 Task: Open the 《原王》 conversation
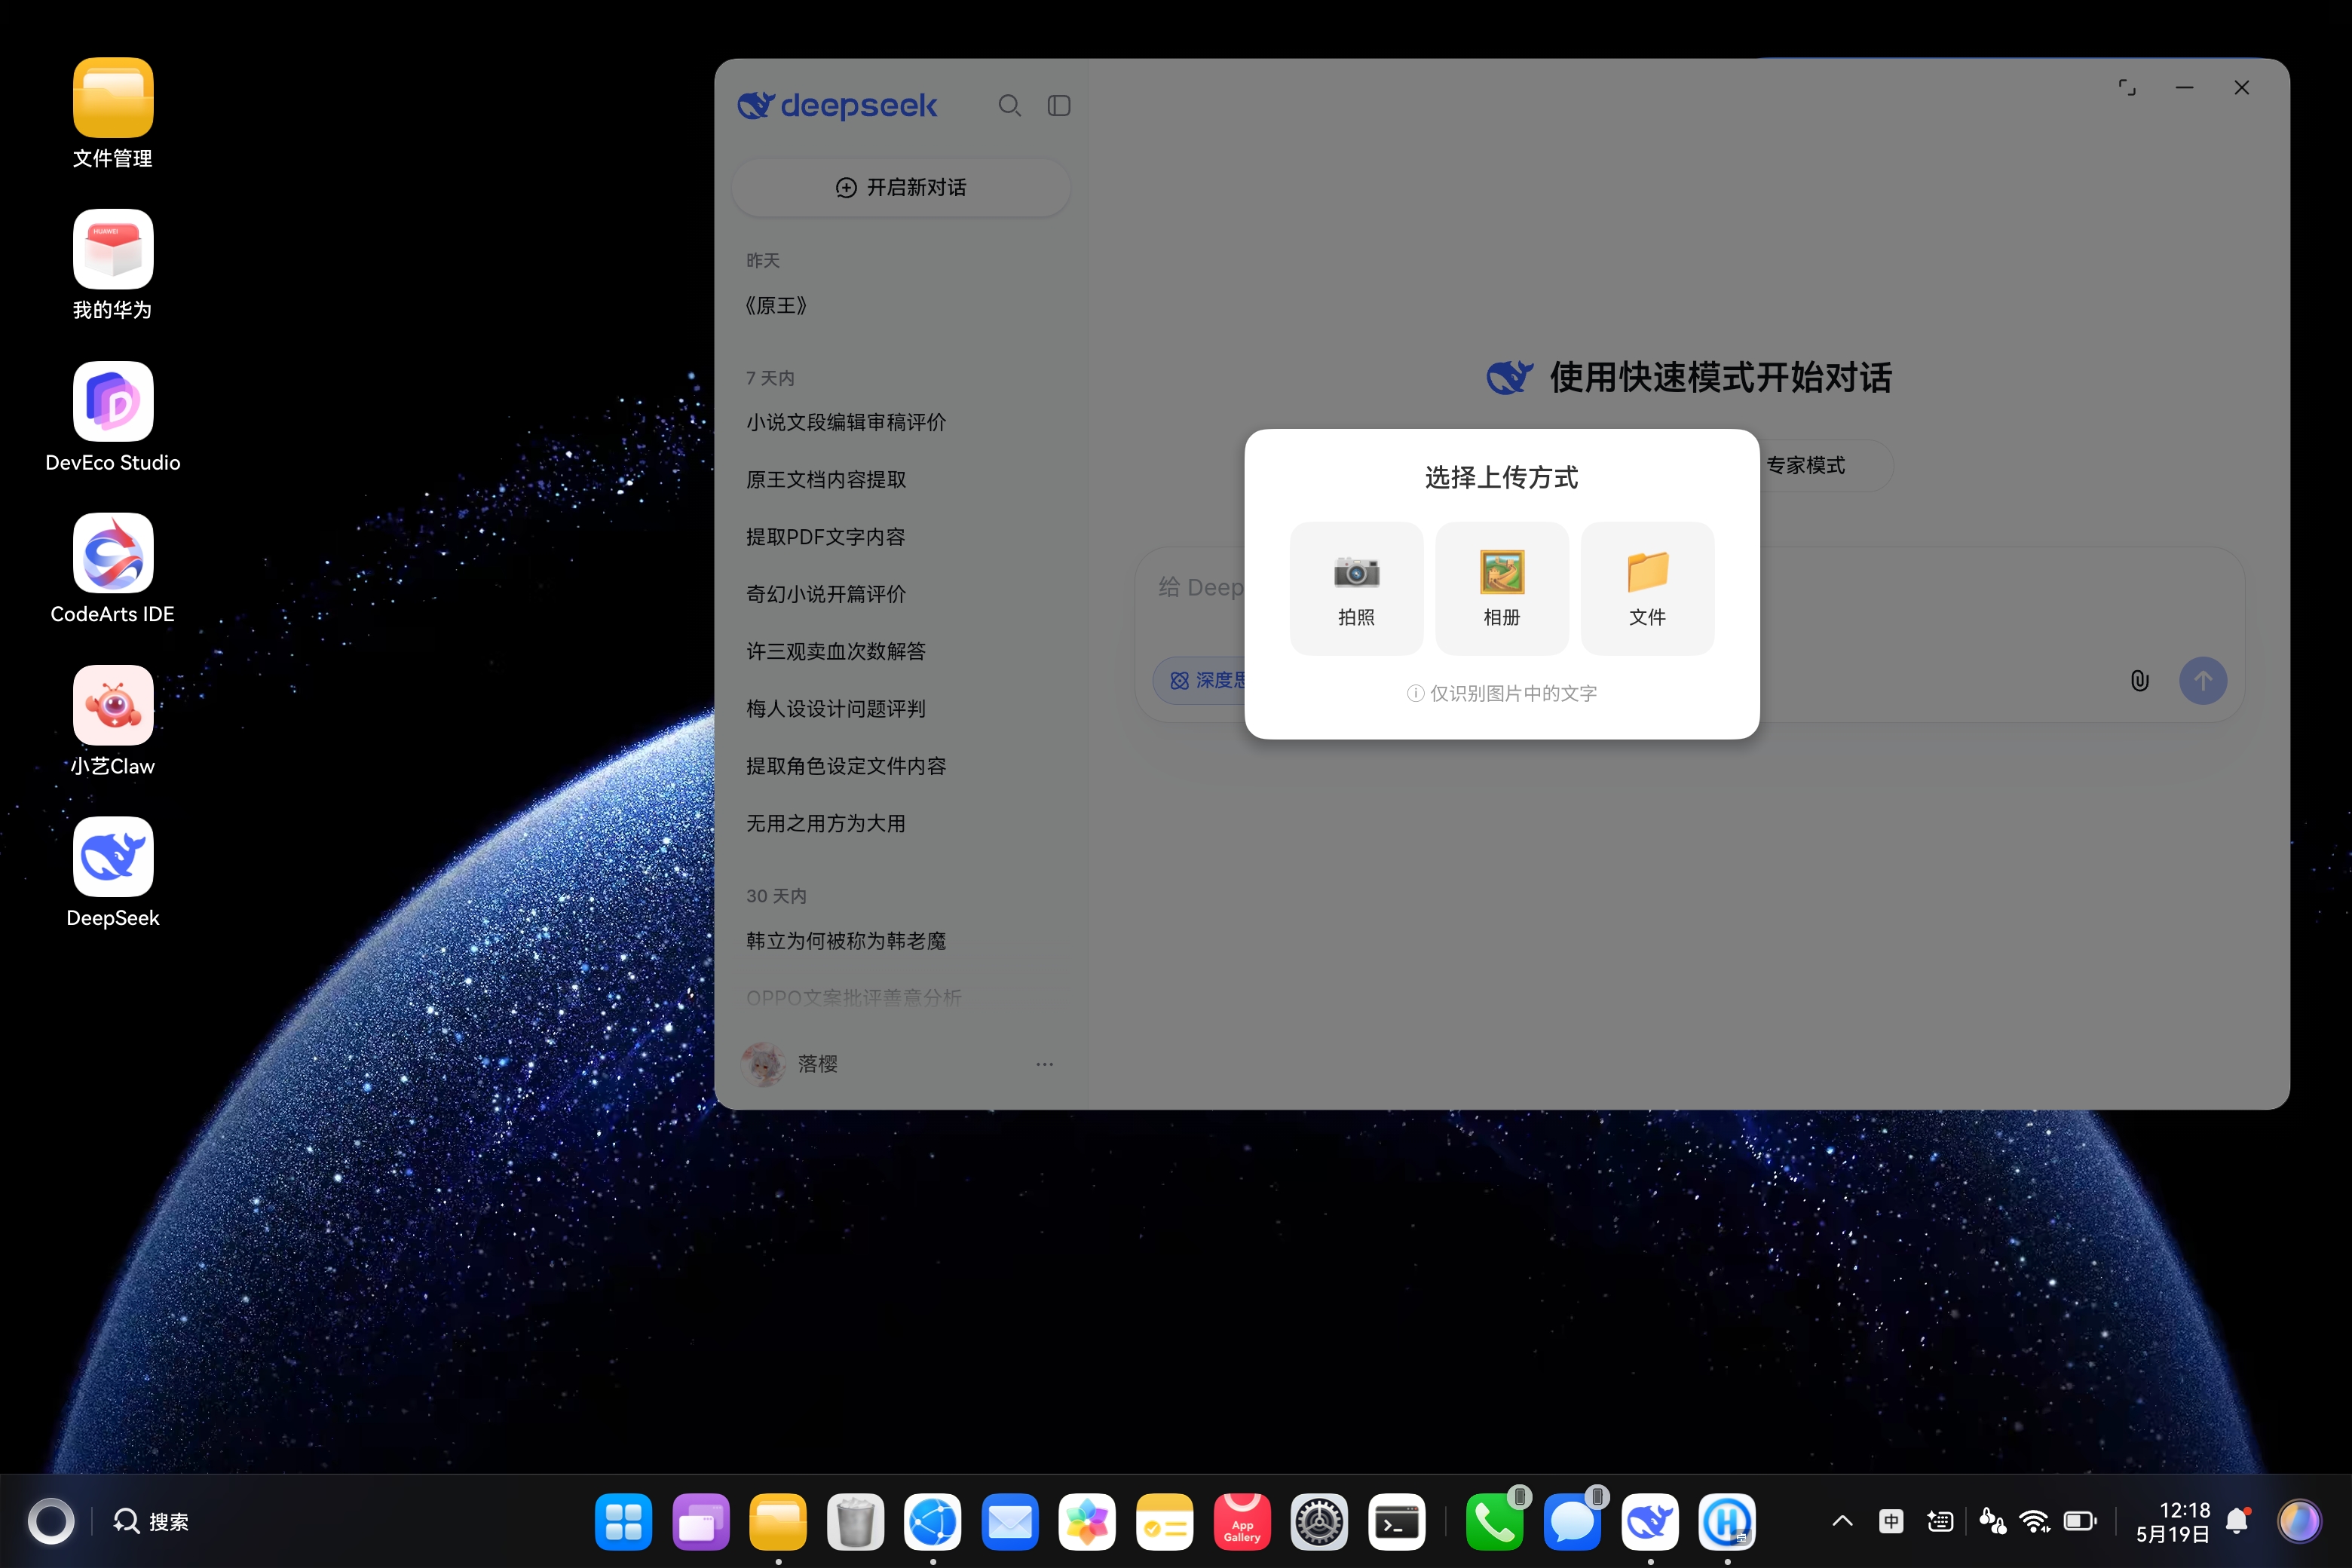[901, 305]
